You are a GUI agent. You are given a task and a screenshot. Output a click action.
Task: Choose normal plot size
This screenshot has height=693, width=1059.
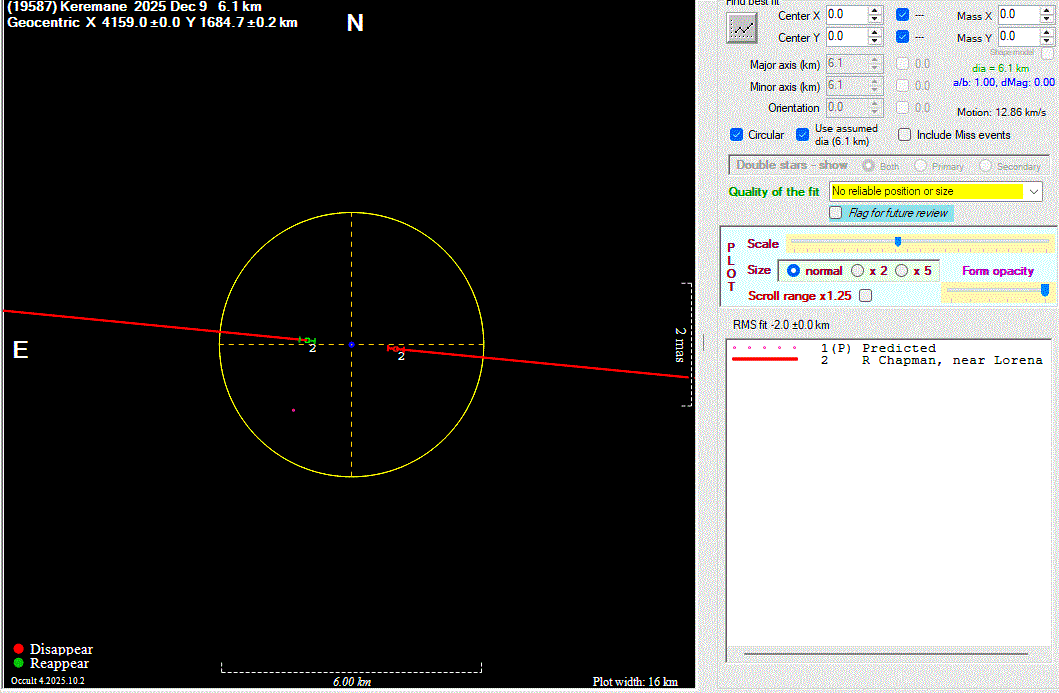[794, 271]
